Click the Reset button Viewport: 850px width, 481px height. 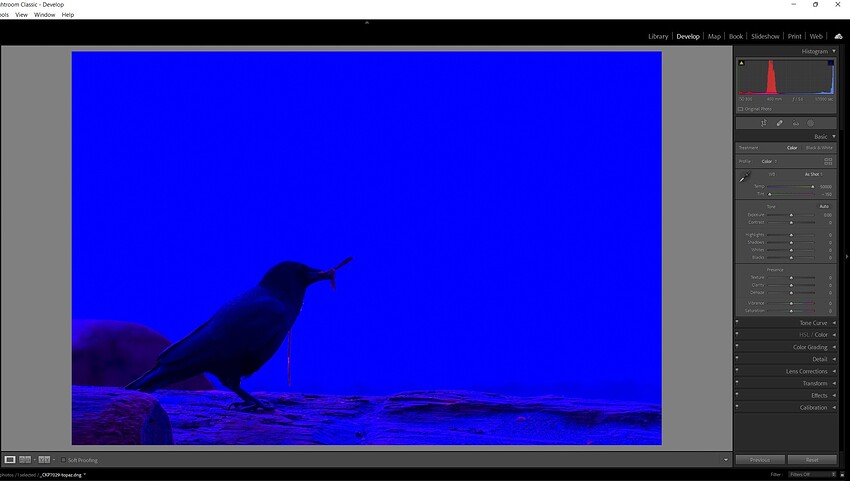(x=812, y=460)
